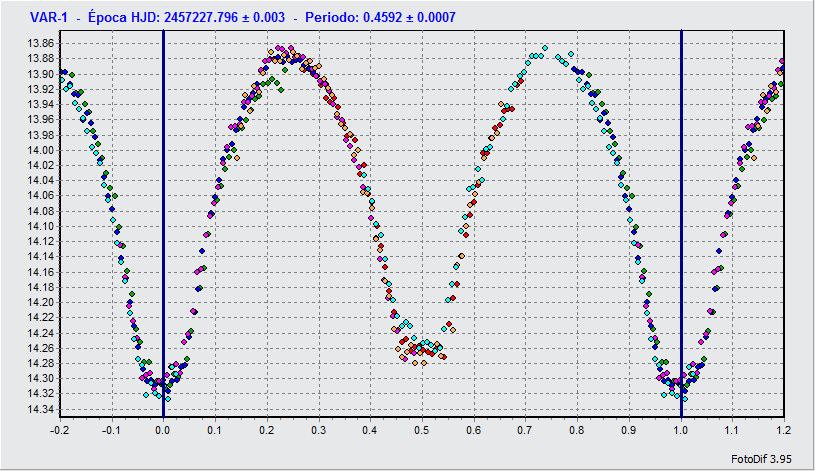Click the x-axis label 0.5
This screenshot has height=471, width=815.
[x=422, y=430]
